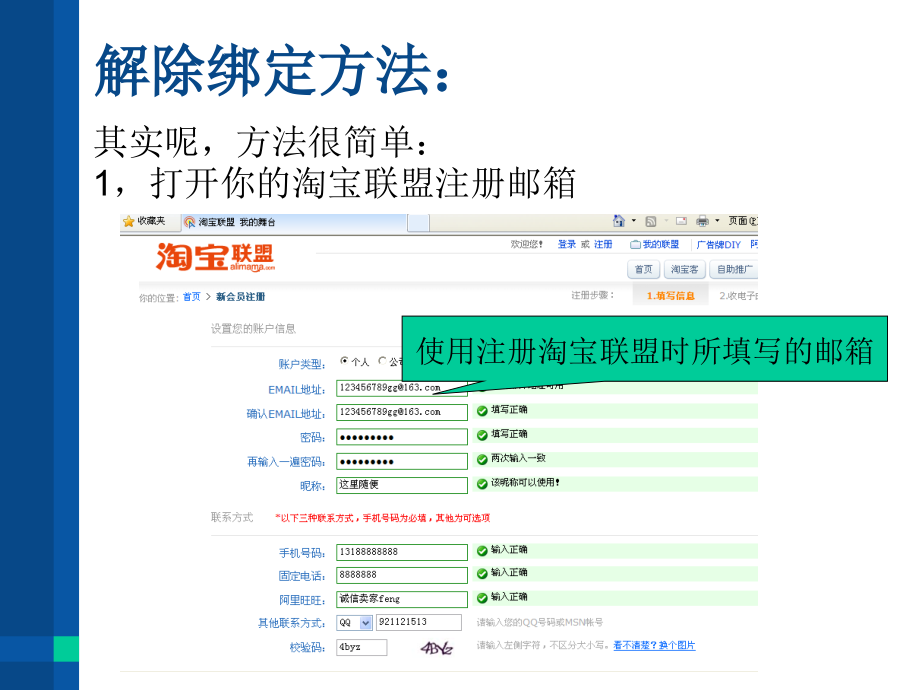Click green check beside 手机号码 输入正确
The height and width of the screenshot is (690, 920).
(x=482, y=551)
